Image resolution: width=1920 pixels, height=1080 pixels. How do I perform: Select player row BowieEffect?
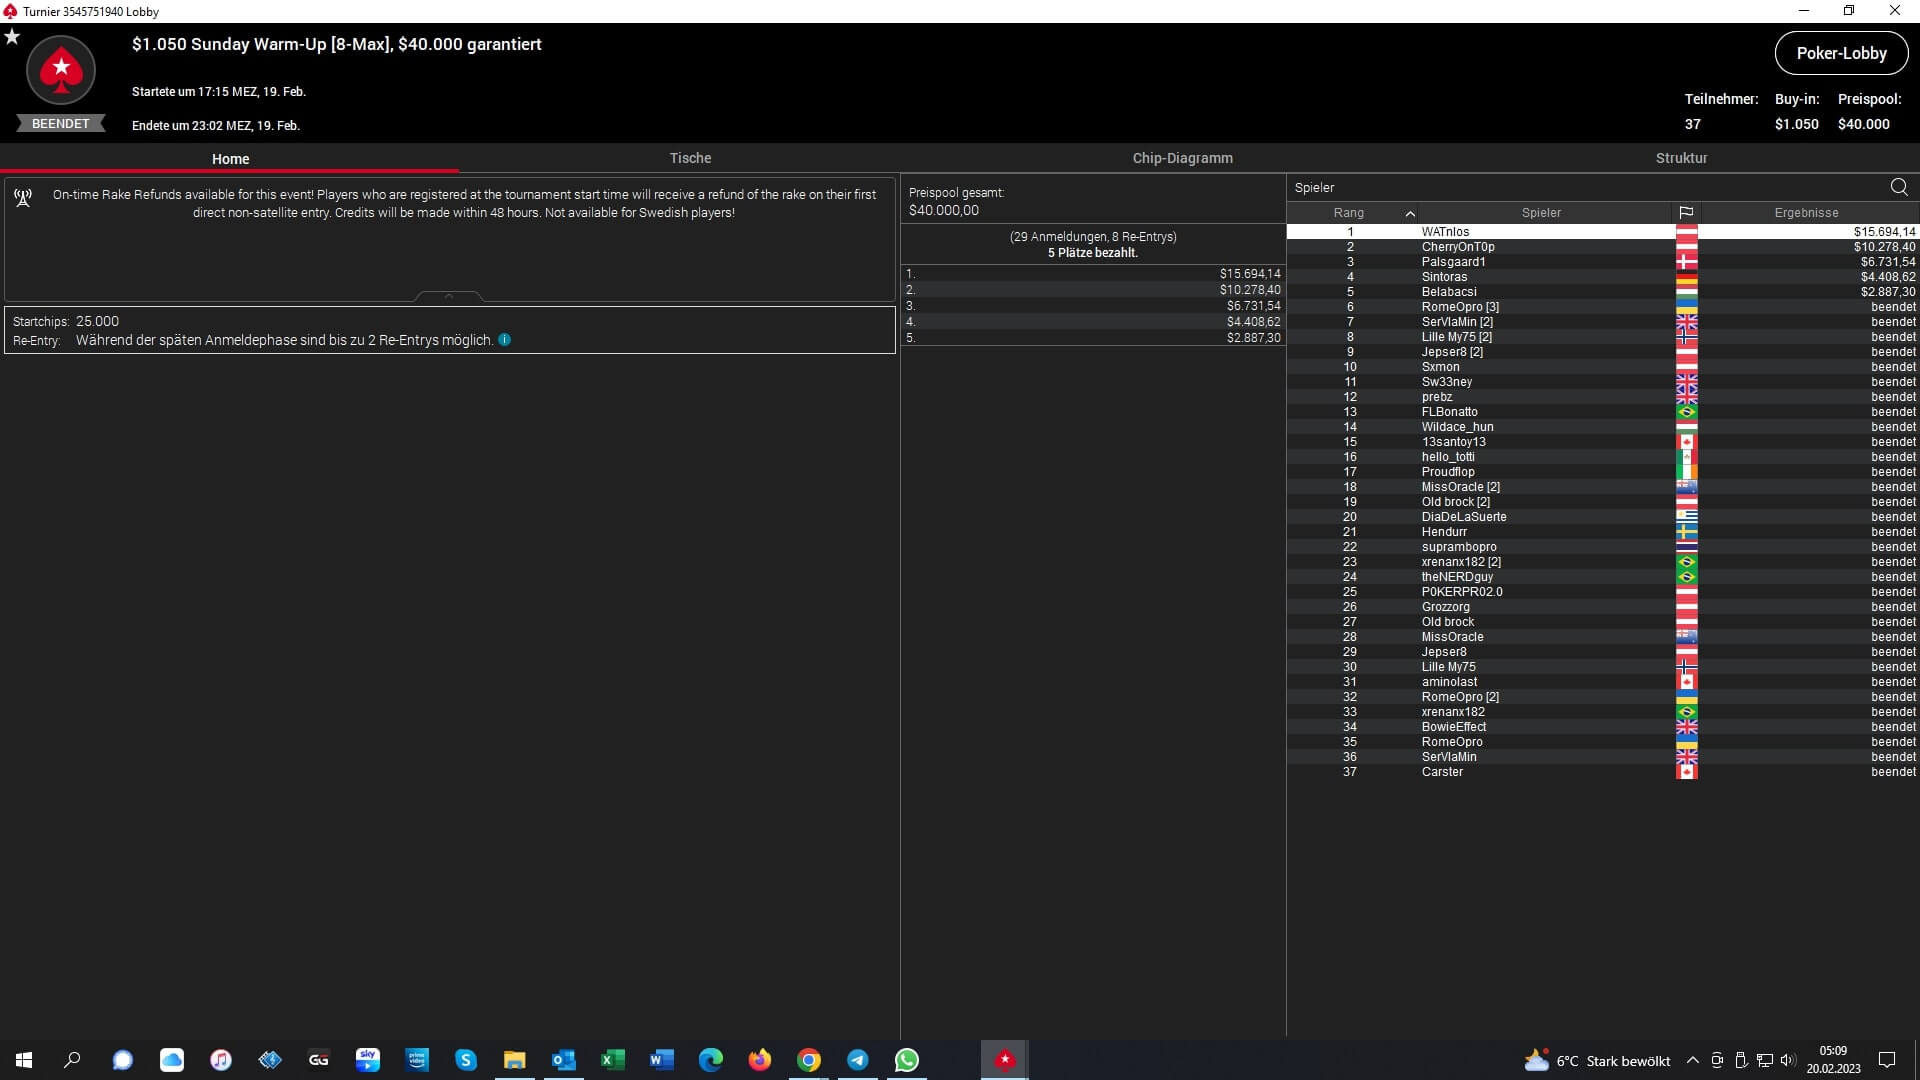coord(1602,727)
